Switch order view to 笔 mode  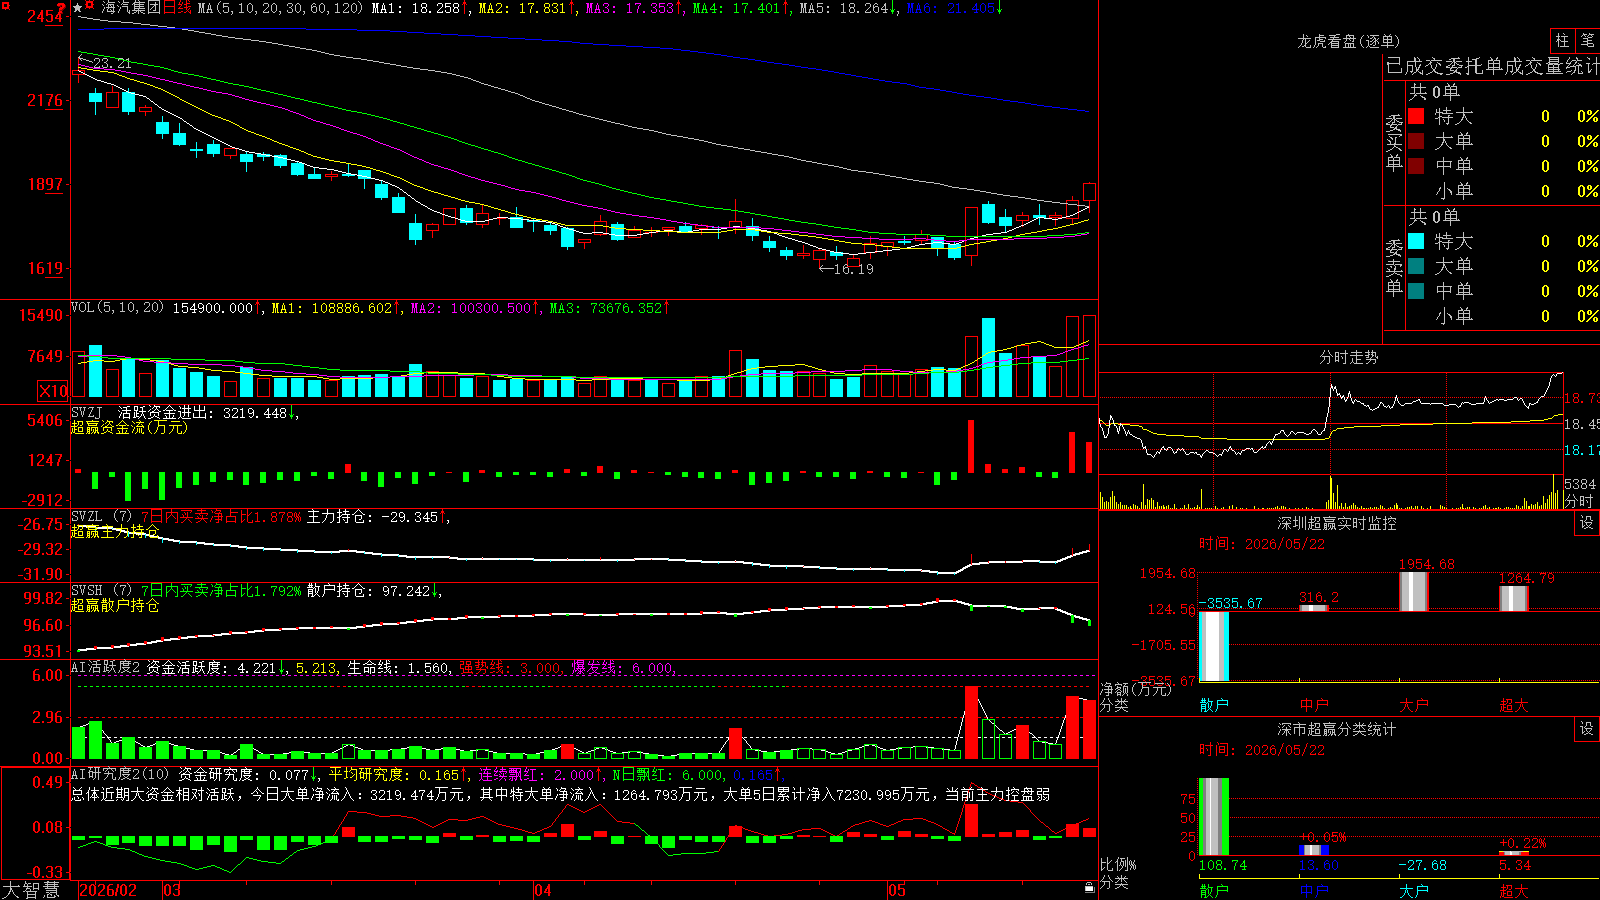click(x=1587, y=40)
